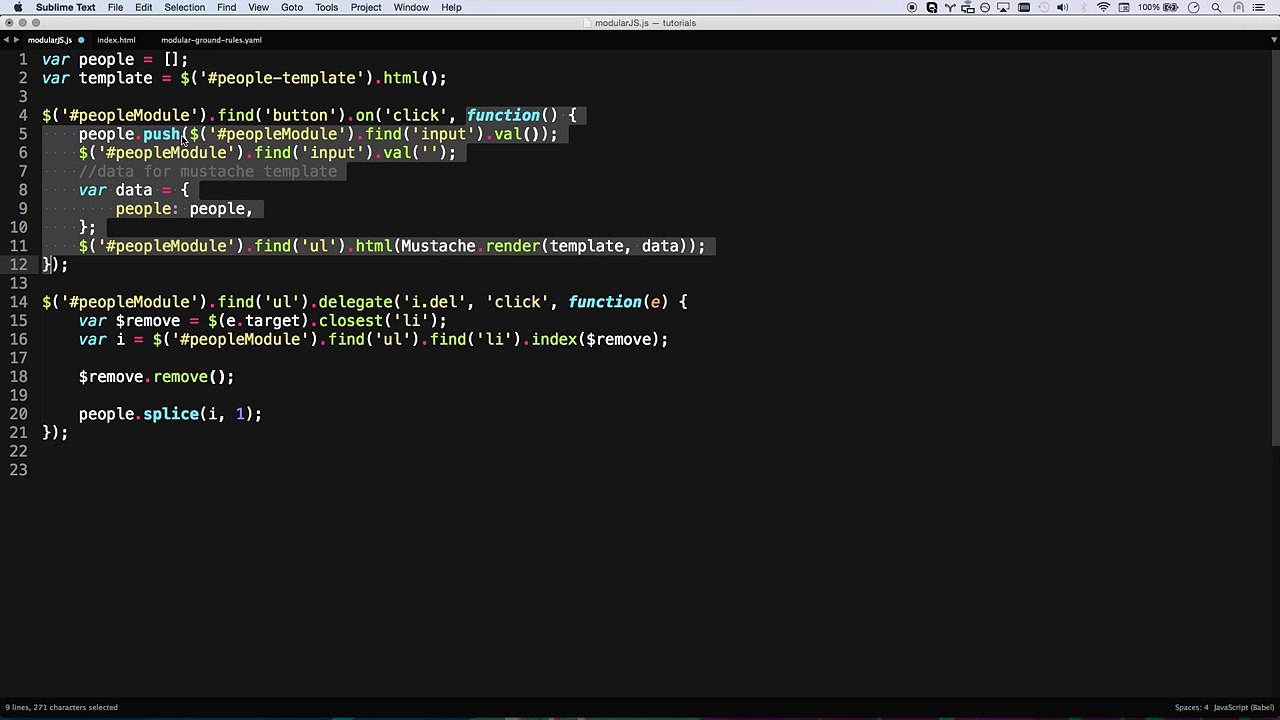Screen dimensions: 1280x720
Task: Click the Q app menu bar icon
Action: tap(932, 7)
